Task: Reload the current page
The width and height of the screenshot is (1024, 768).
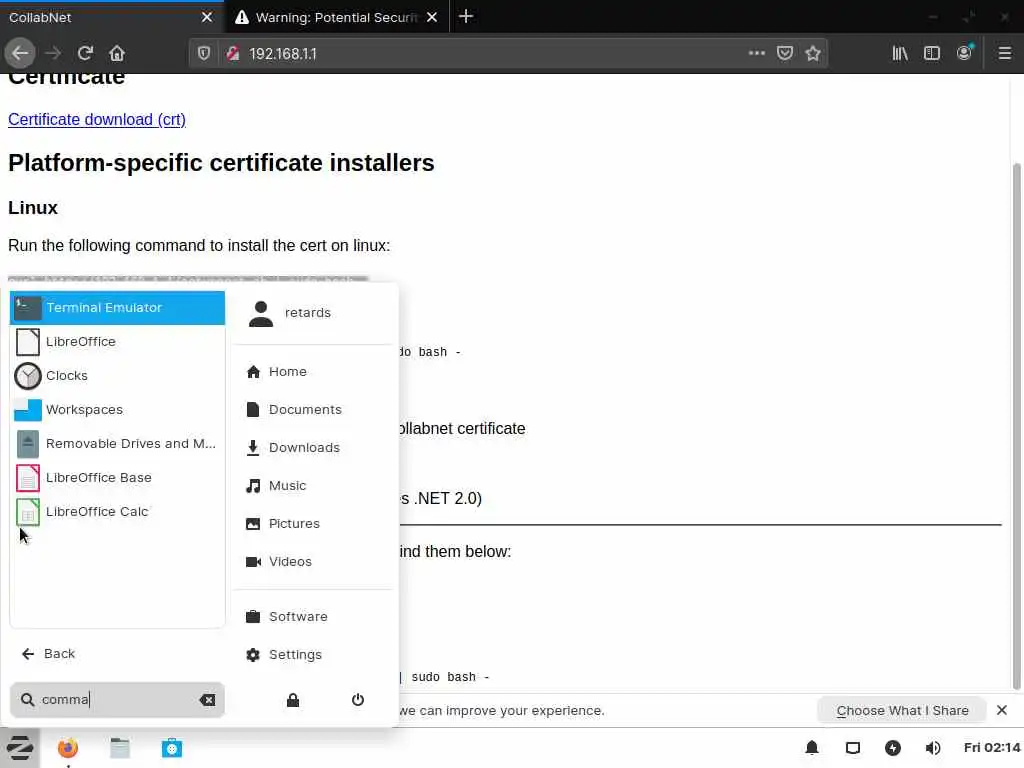Action: point(85,53)
